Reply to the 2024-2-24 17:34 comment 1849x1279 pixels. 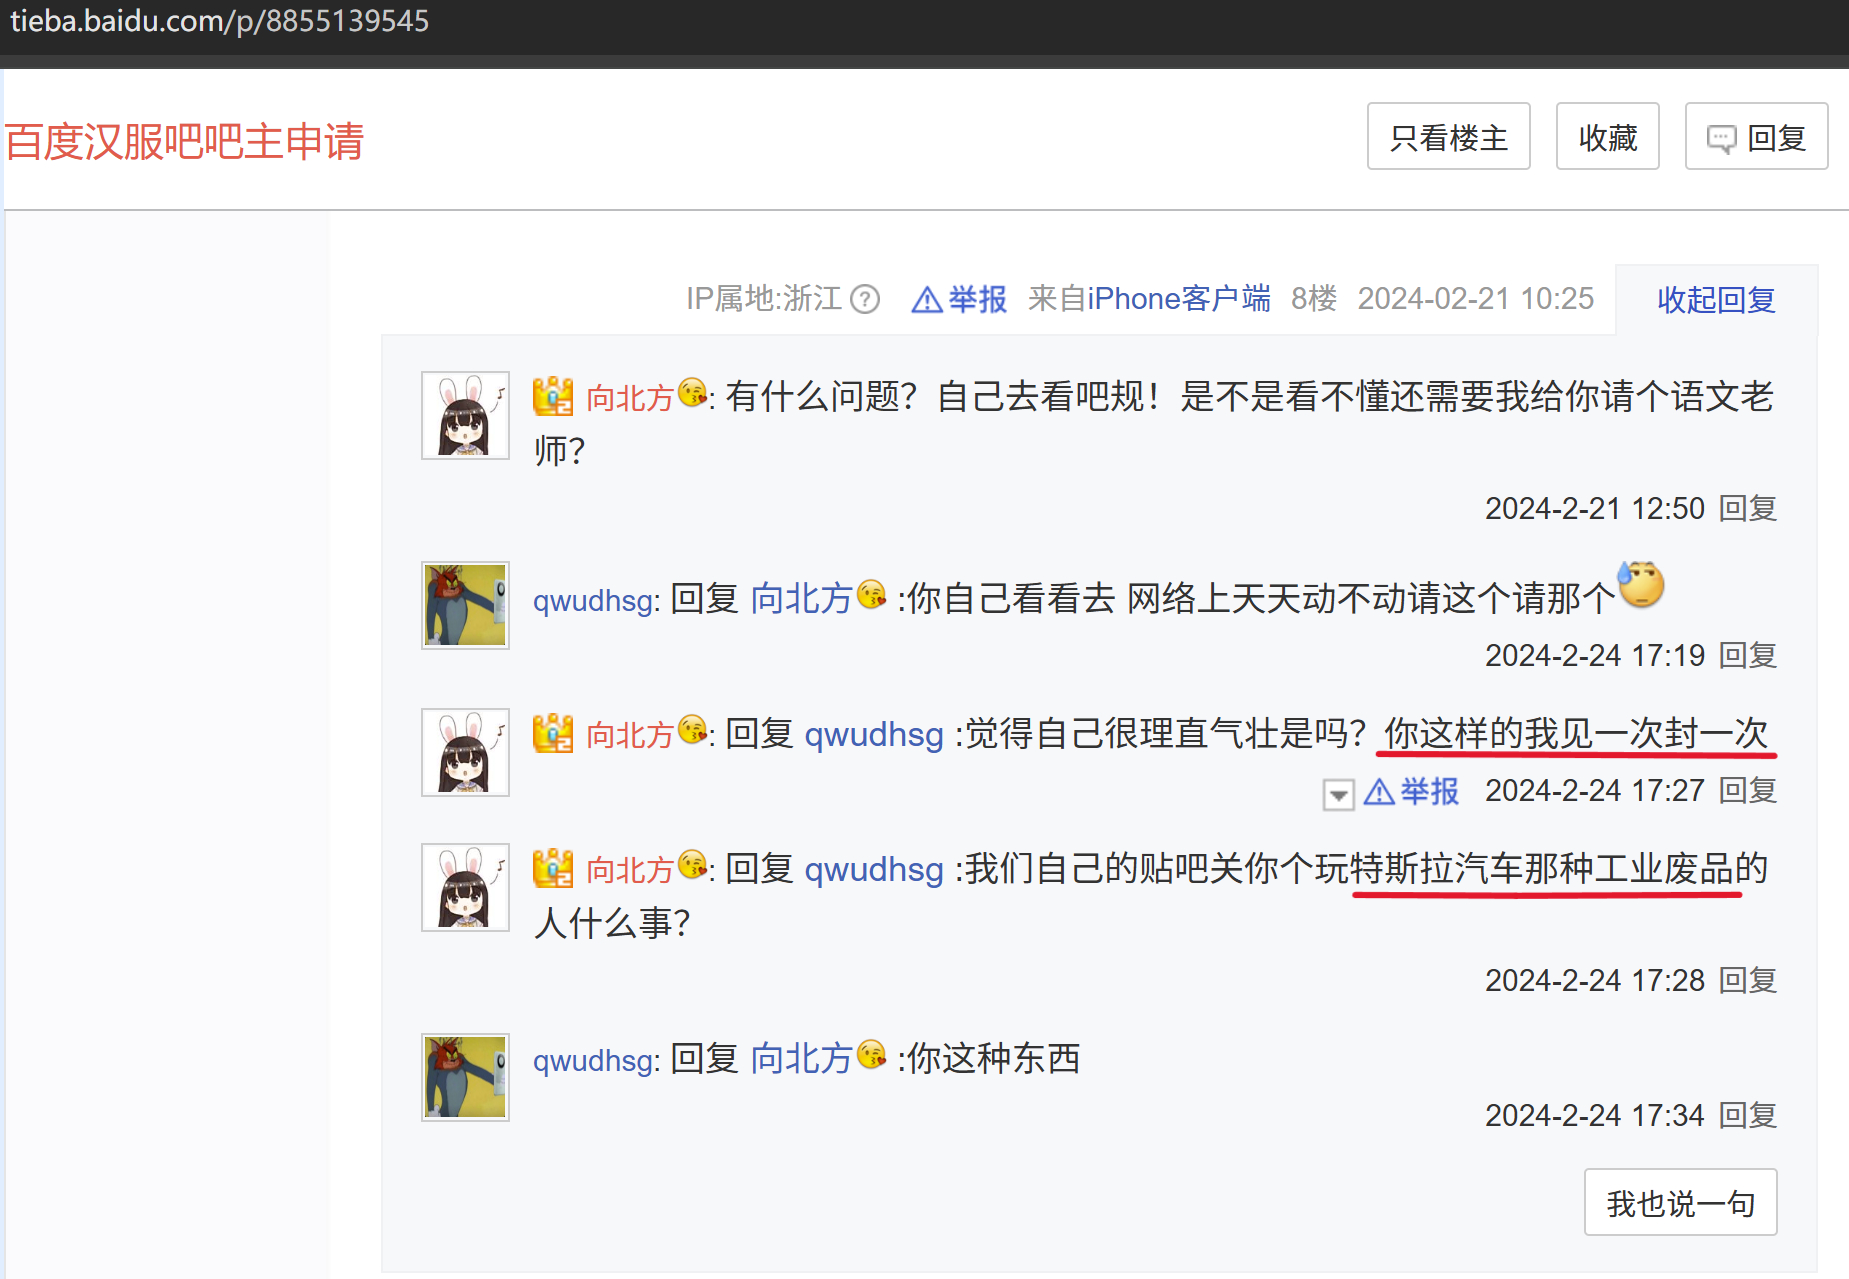[1748, 1116]
